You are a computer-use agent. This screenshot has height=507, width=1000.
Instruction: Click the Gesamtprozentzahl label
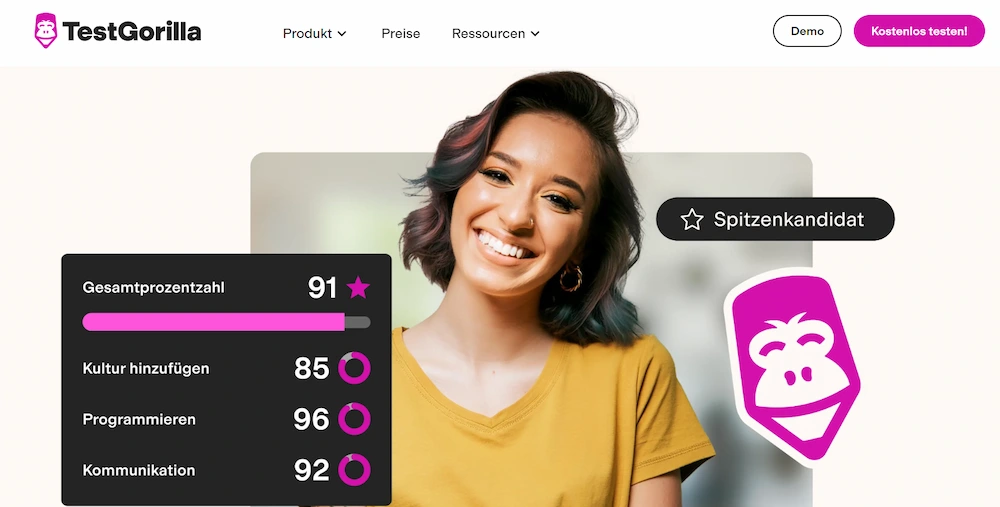(x=153, y=288)
